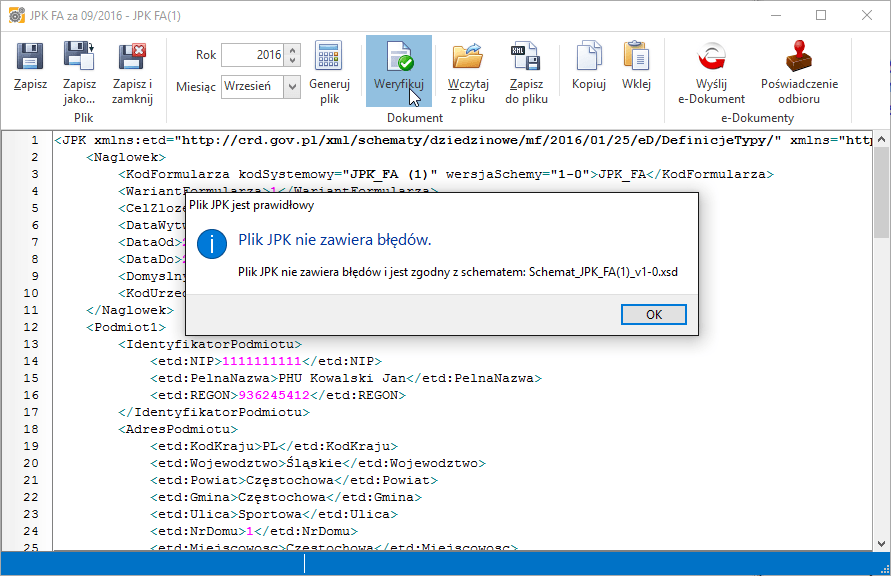Click Zapisz i zamknij icon
891x576 pixels.
point(132,58)
